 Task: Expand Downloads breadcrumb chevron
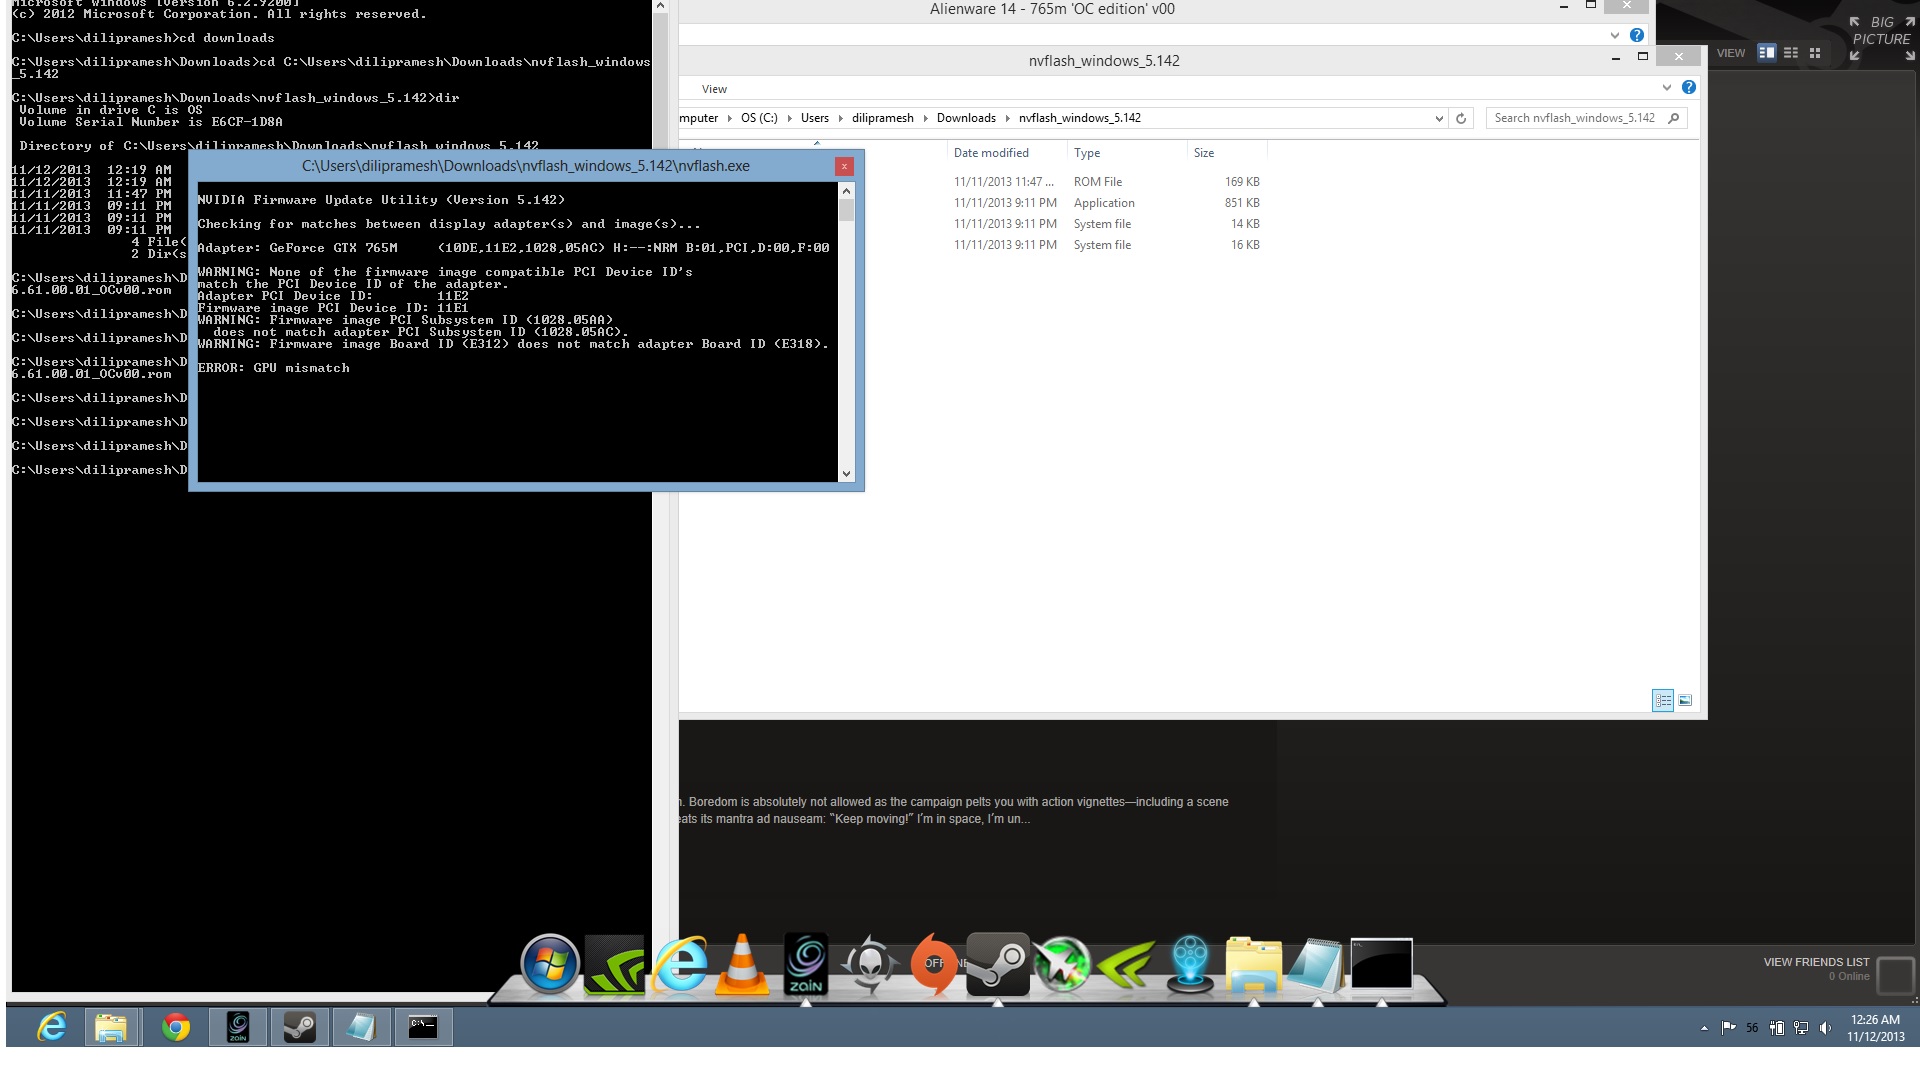point(1007,118)
